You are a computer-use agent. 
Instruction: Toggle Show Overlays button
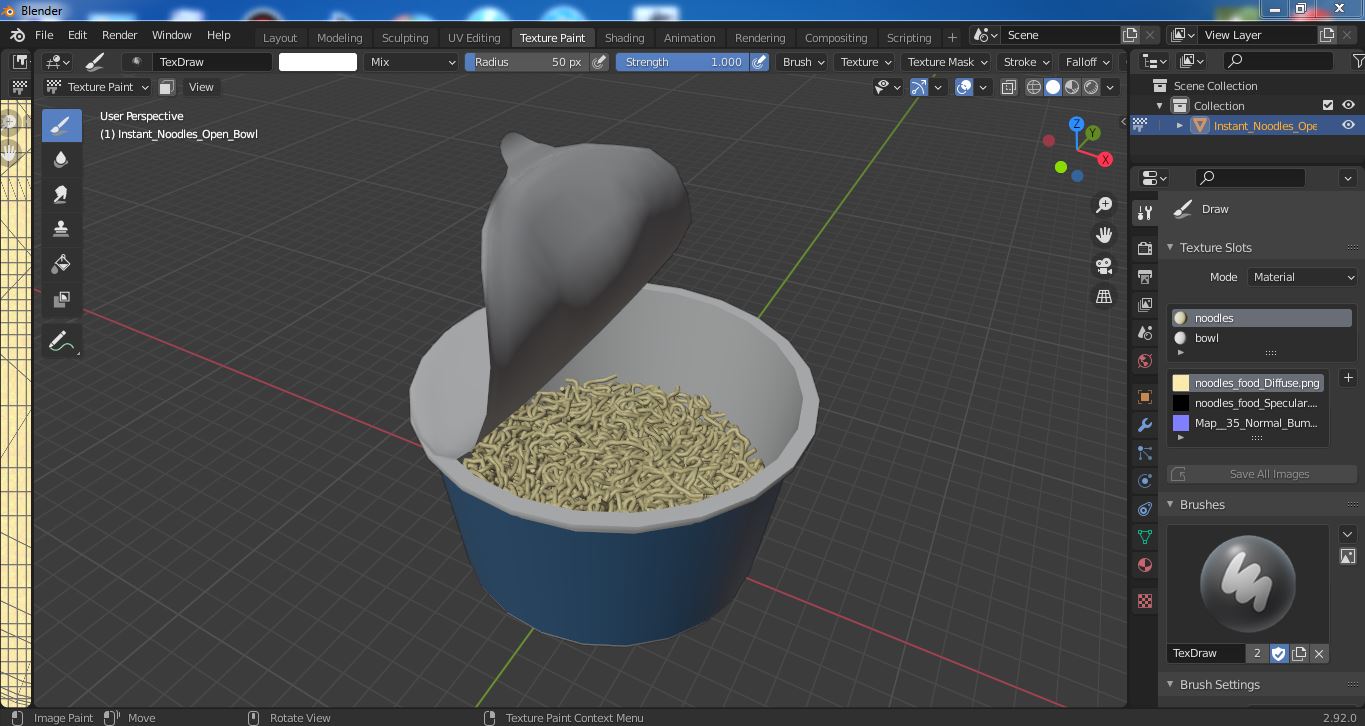coord(964,87)
